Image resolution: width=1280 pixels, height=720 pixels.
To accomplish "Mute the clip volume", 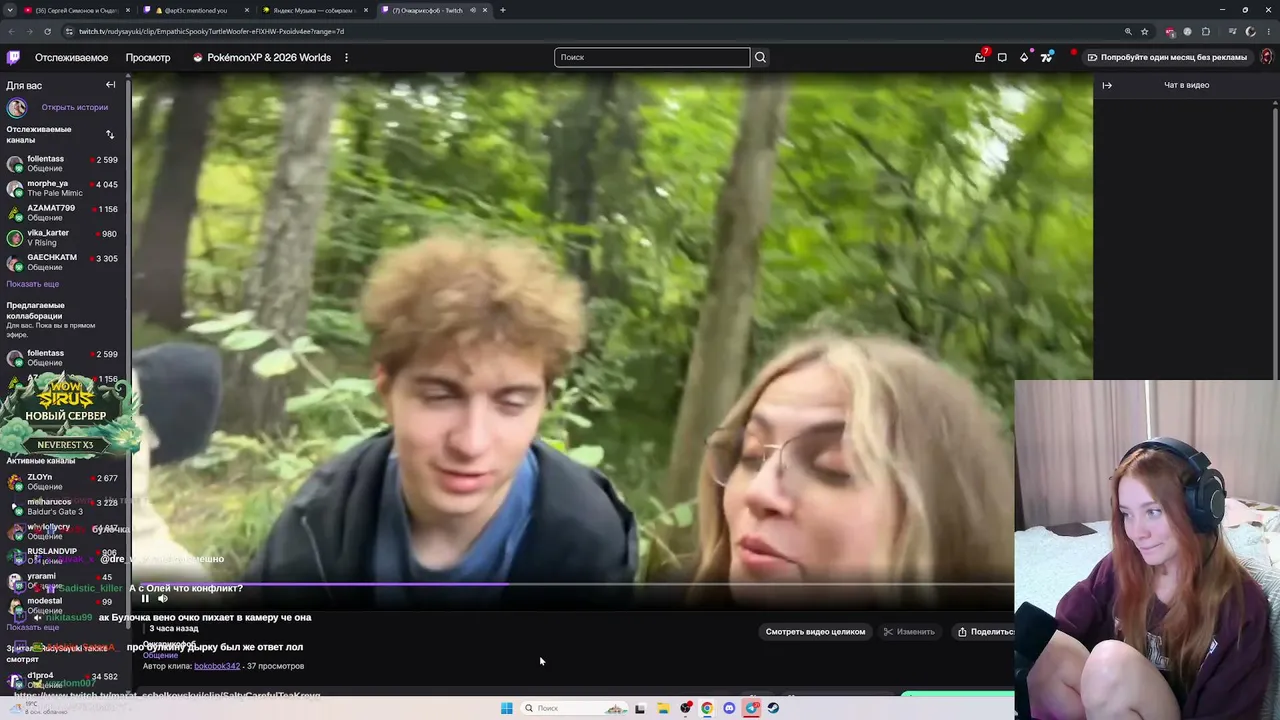I will pyautogui.click(x=163, y=599).
